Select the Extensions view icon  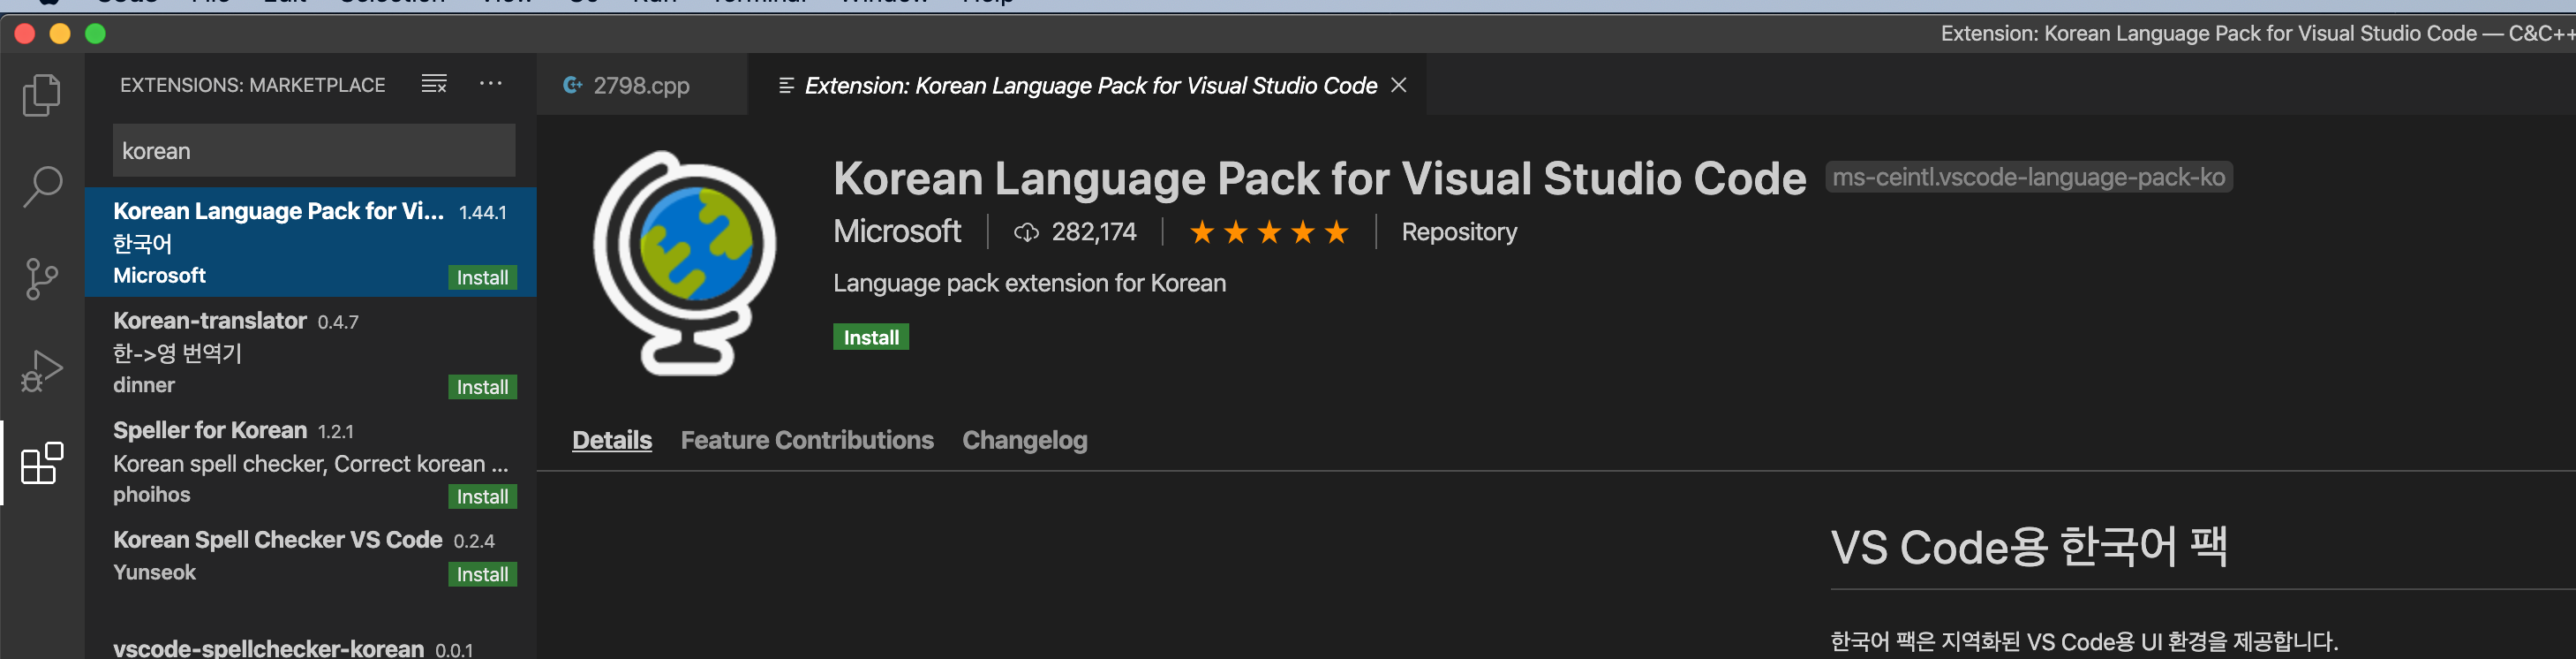point(42,462)
